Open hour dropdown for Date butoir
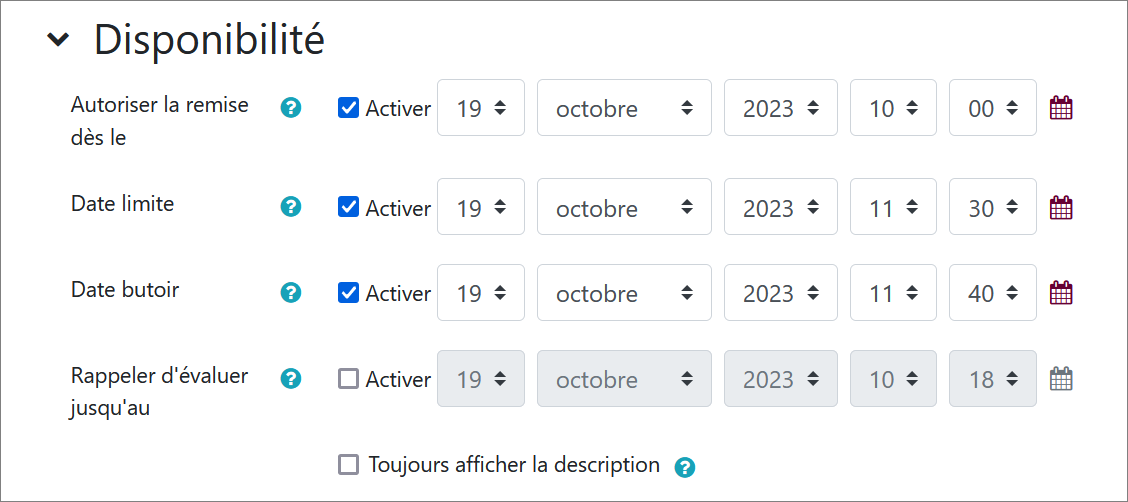Screen dimensions: 1128x502 pyautogui.click(x=893, y=293)
